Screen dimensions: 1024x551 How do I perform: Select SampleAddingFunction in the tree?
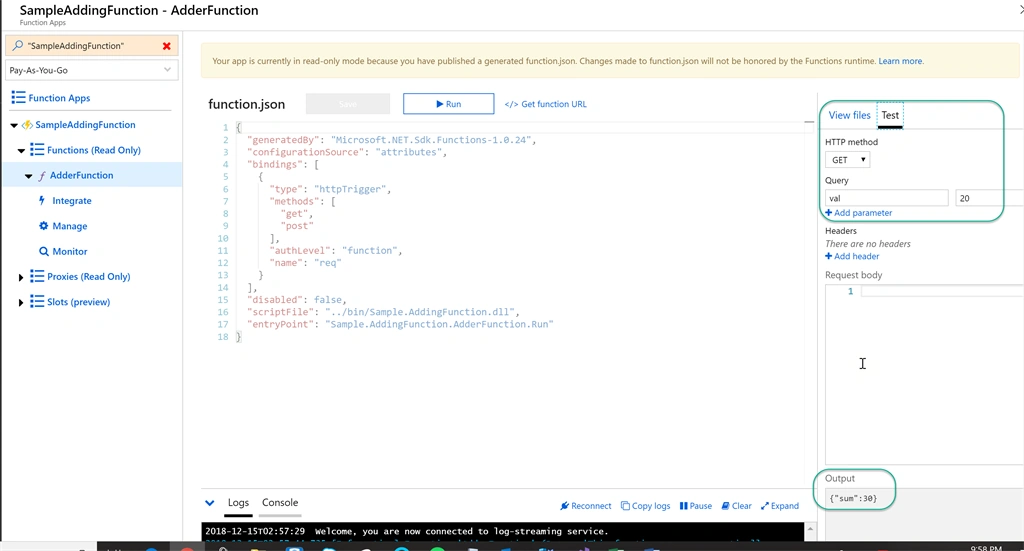pos(85,125)
